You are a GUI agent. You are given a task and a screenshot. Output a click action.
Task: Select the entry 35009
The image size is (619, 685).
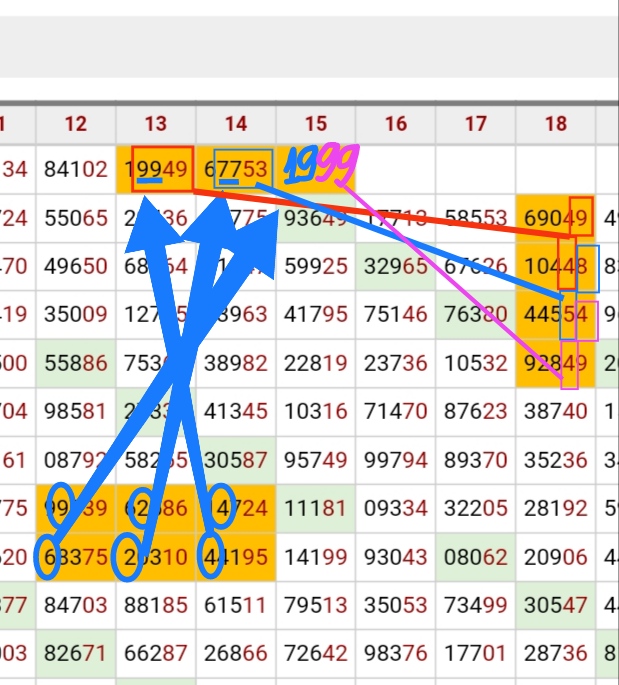click(76, 315)
